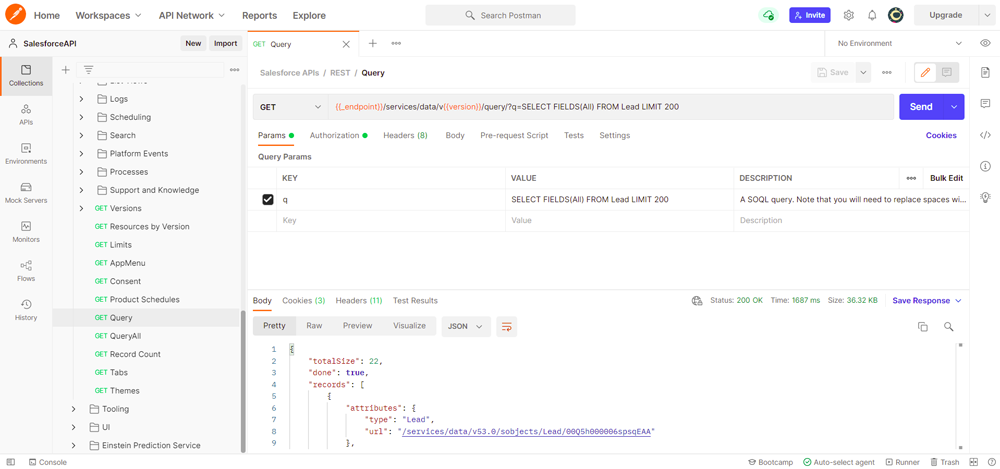
Task: Switch to comment mode icon
Action: click(946, 73)
